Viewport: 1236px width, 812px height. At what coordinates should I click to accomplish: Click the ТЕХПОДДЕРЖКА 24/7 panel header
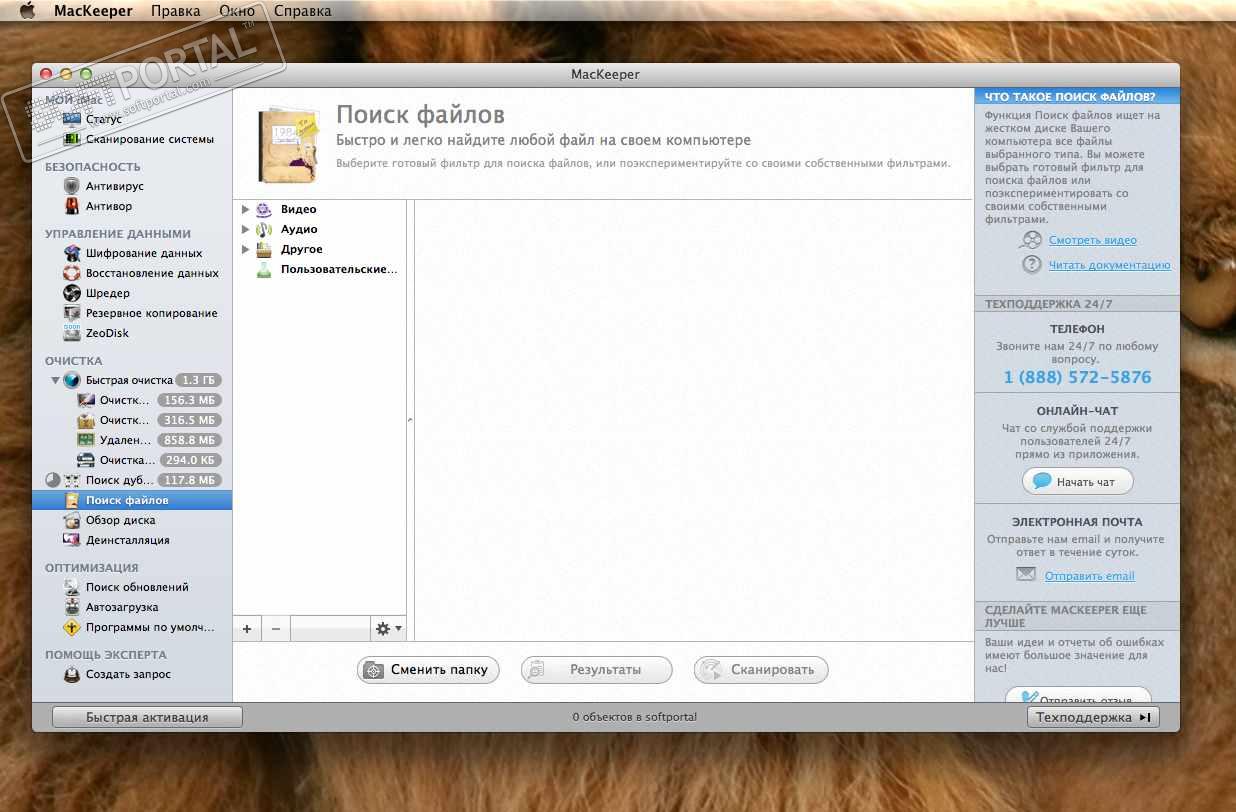tap(1077, 304)
